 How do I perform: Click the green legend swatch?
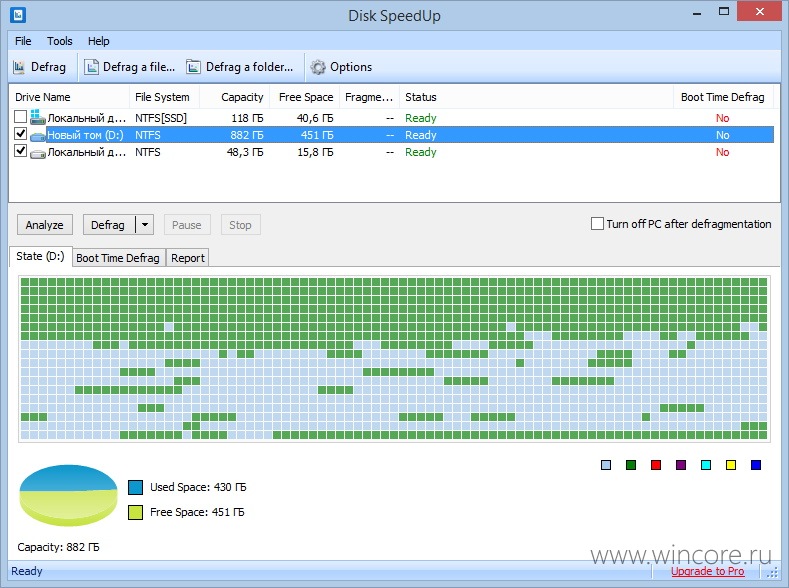631,465
